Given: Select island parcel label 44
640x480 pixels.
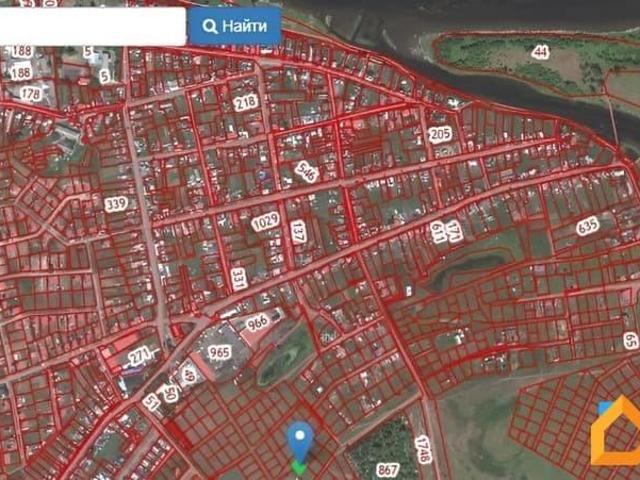Looking at the screenshot, I should (541, 53).
